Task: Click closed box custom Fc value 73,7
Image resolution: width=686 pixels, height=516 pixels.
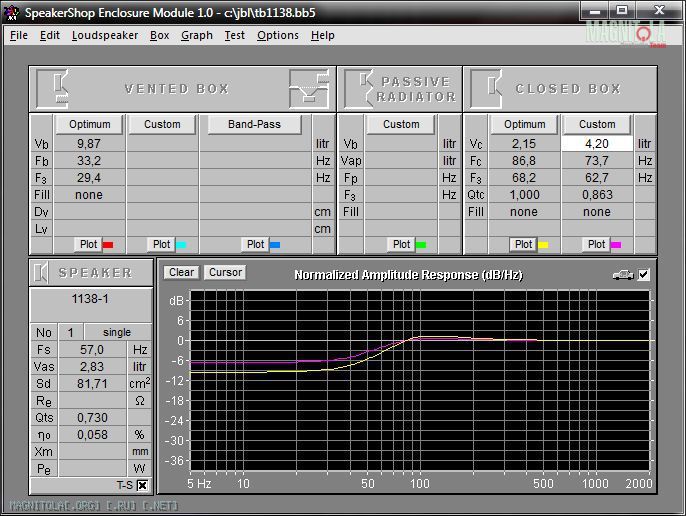Action: coord(597,161)
